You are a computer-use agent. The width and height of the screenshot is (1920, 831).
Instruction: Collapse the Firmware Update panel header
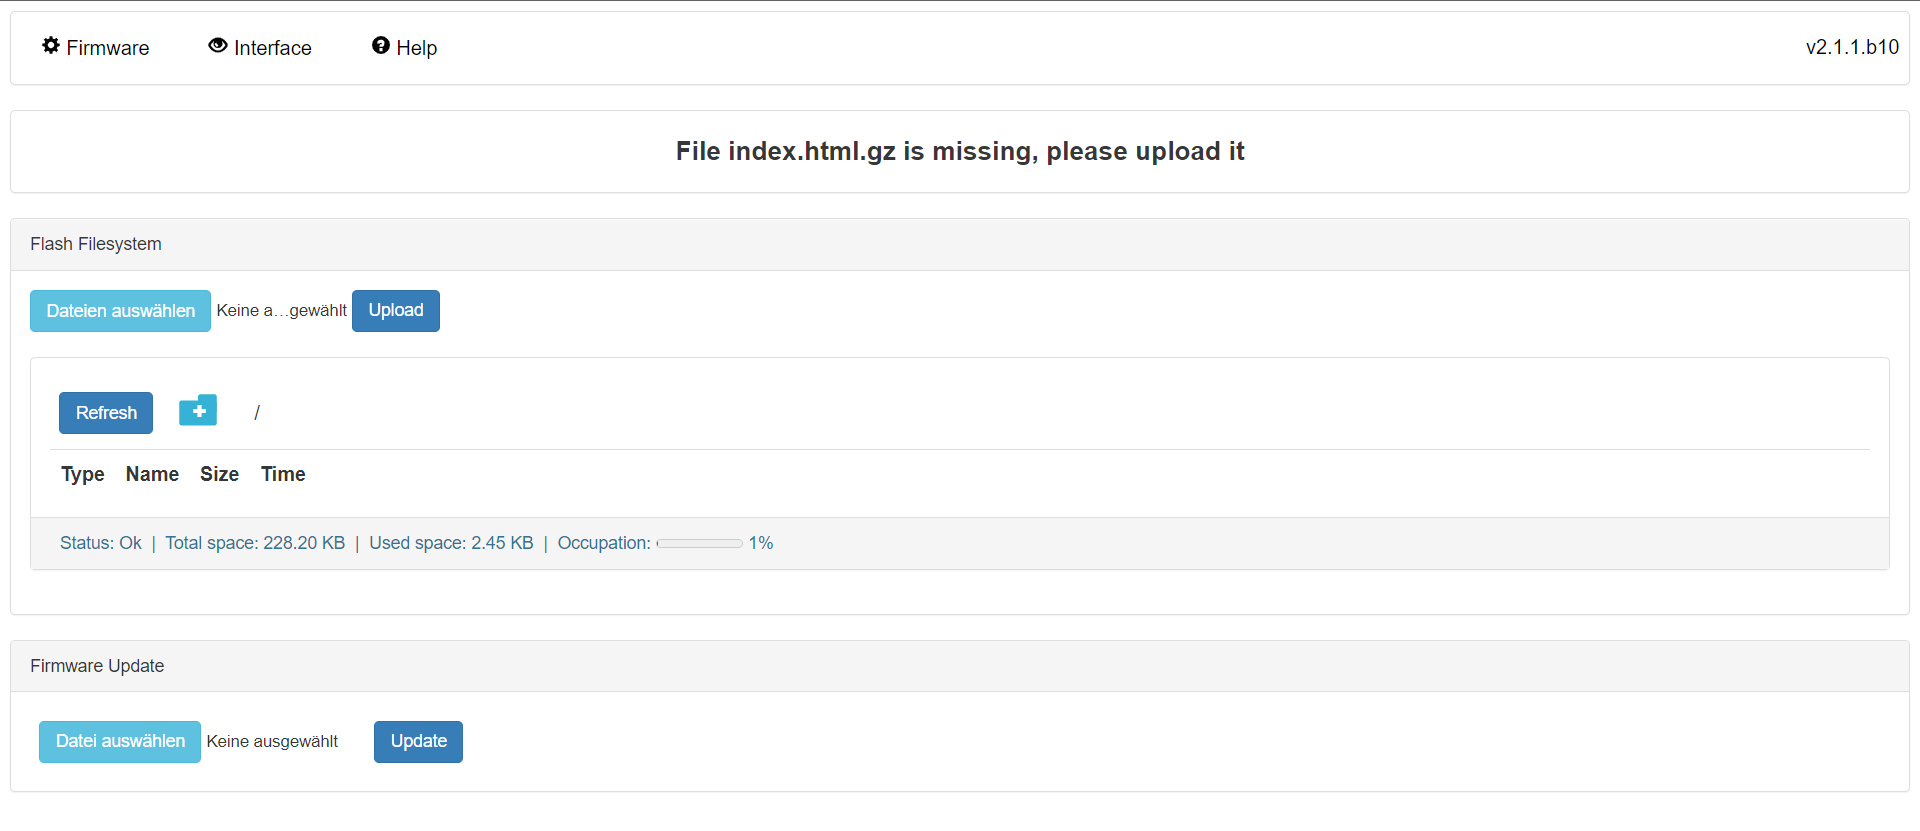click(x=97, y=665)
